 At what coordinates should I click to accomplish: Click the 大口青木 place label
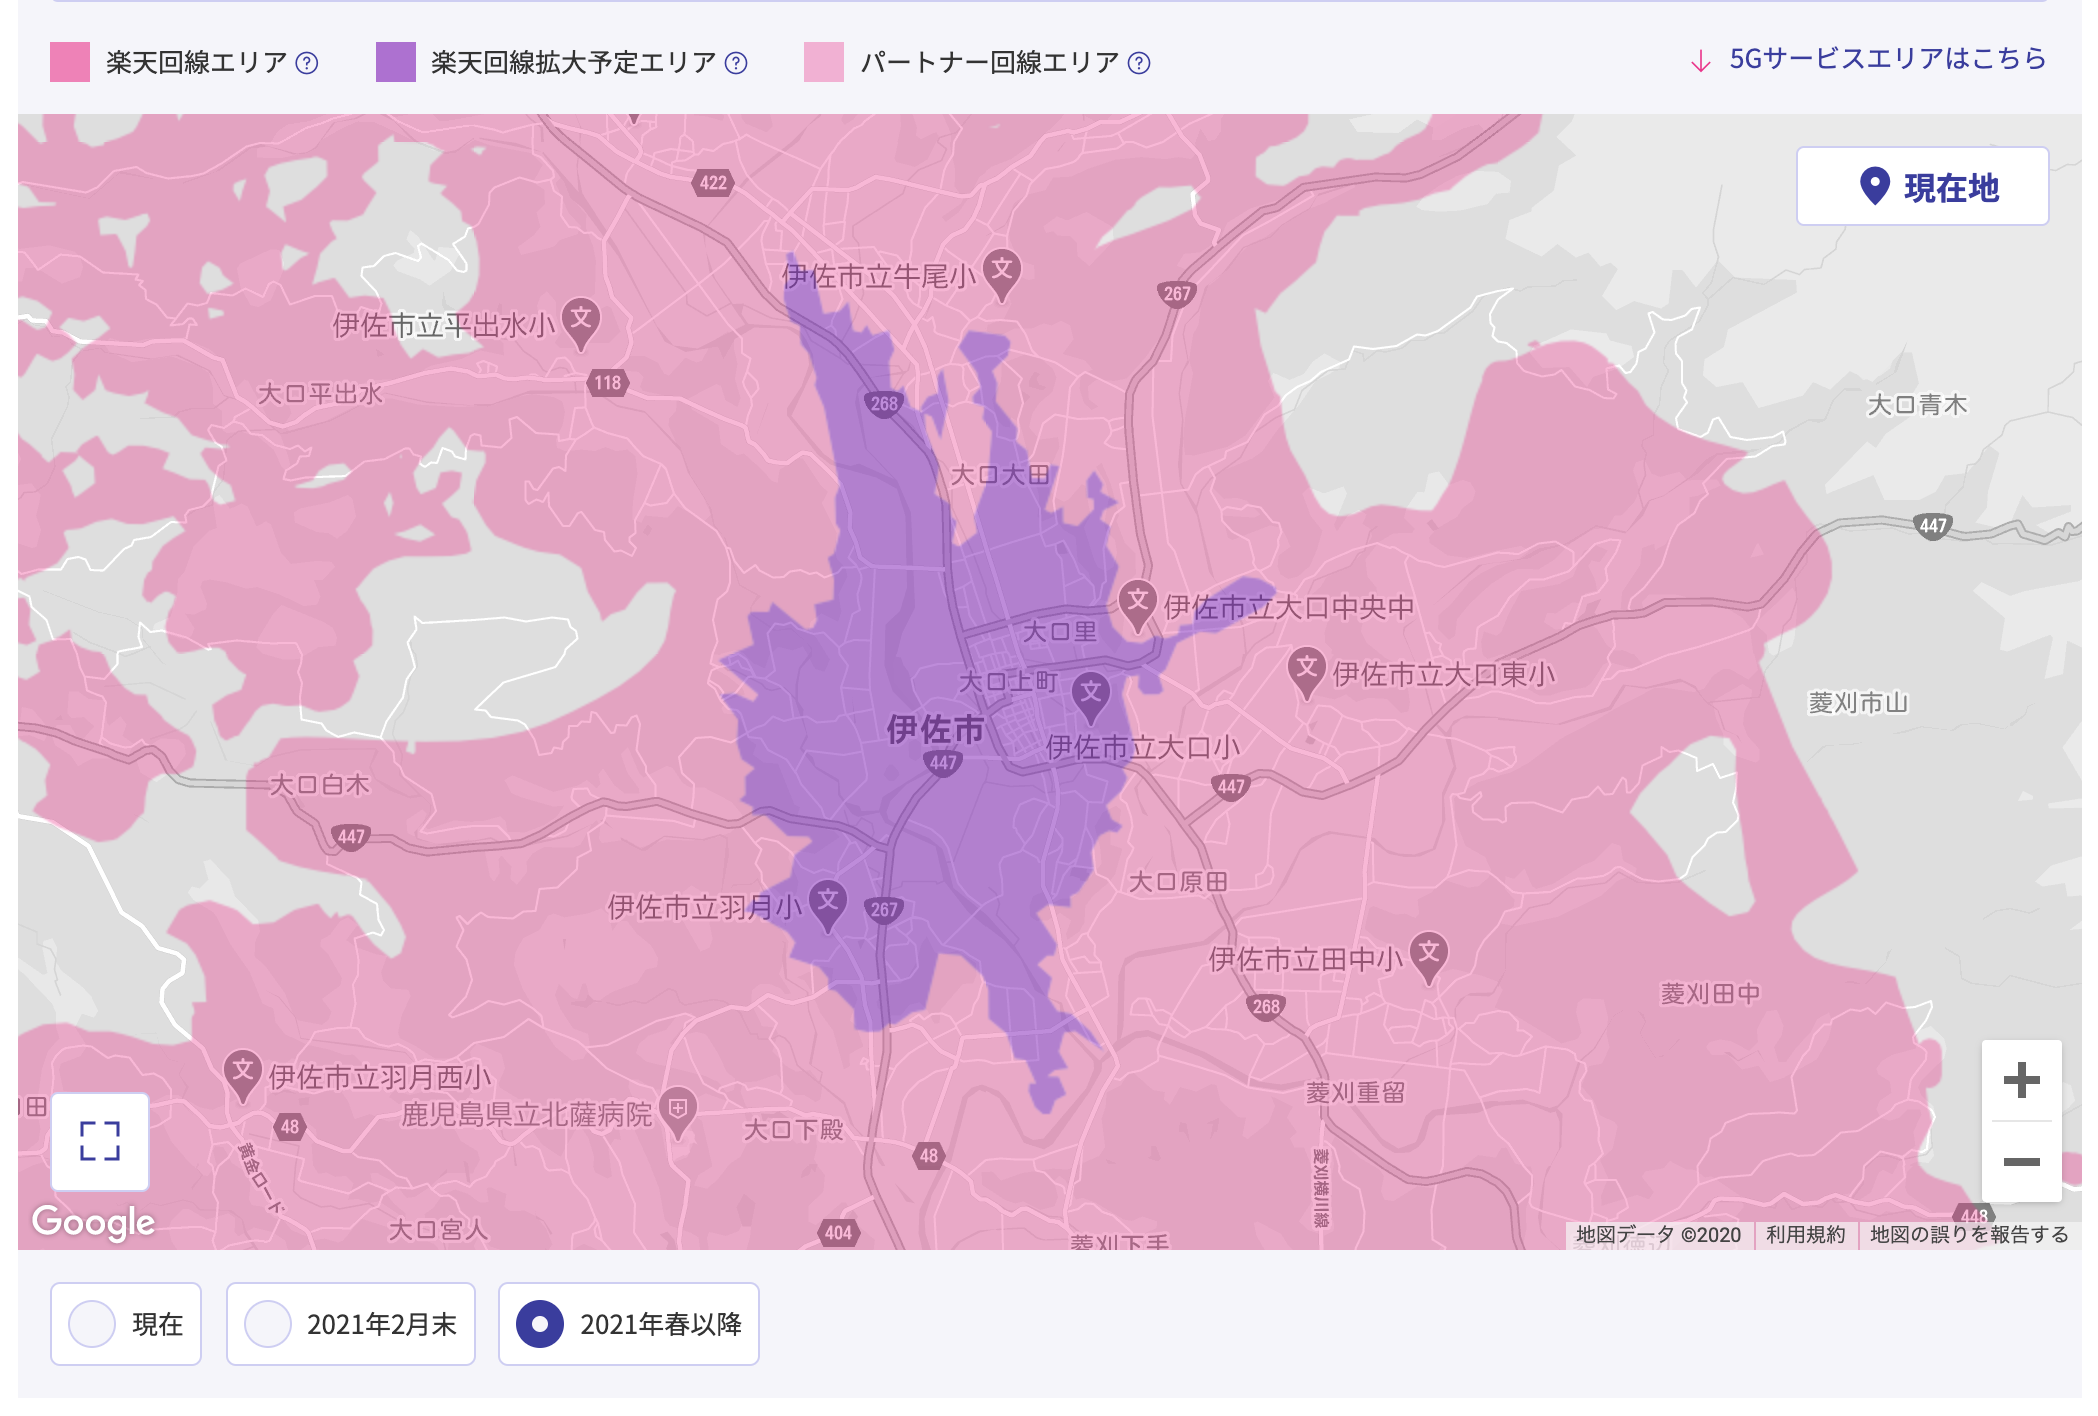(x=1917, y=405)
